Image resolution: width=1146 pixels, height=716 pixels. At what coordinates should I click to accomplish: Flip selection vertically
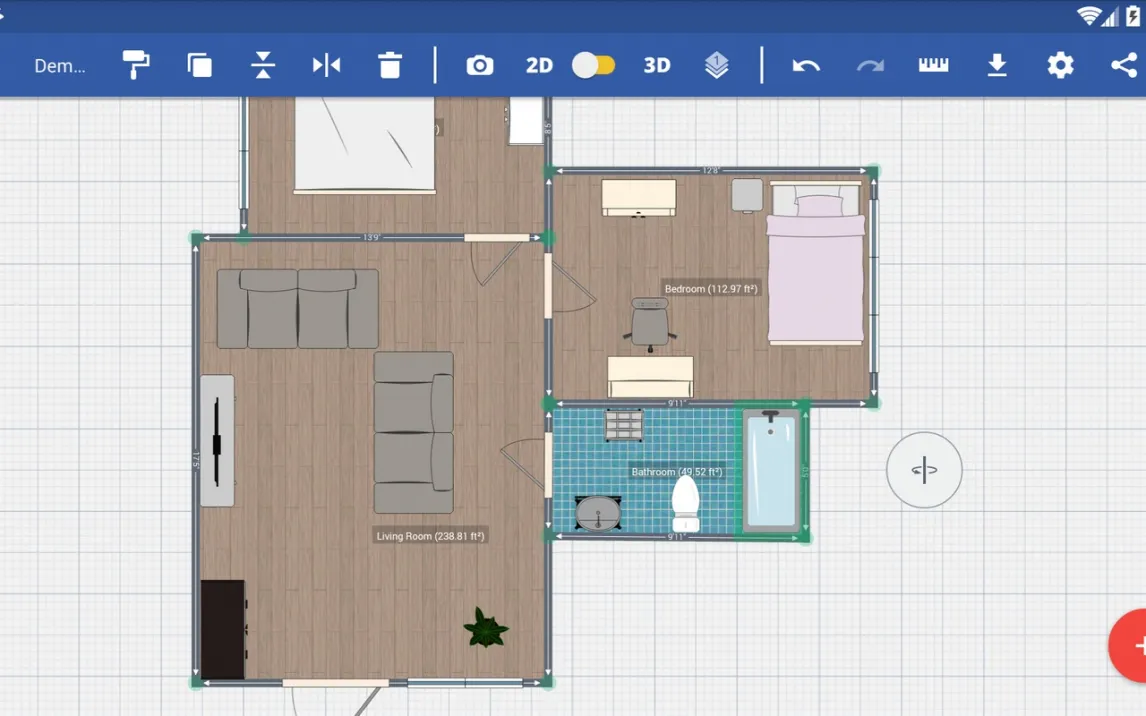tap(263, 65)
